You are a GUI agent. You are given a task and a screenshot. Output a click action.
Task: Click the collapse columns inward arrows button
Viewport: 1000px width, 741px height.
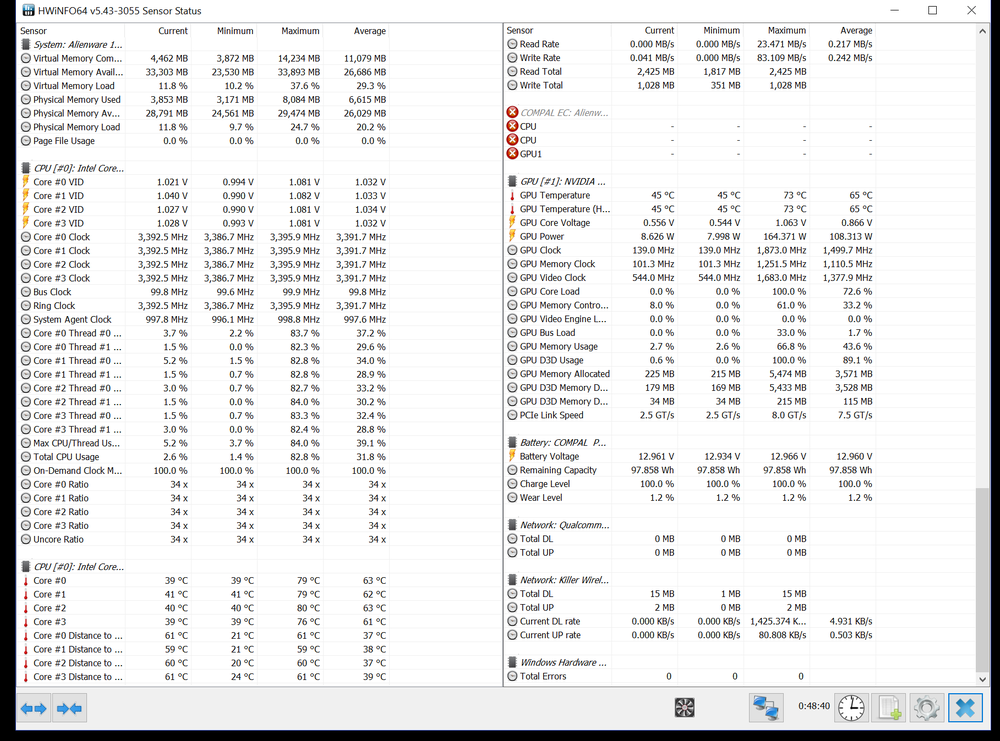coord(70,709)
